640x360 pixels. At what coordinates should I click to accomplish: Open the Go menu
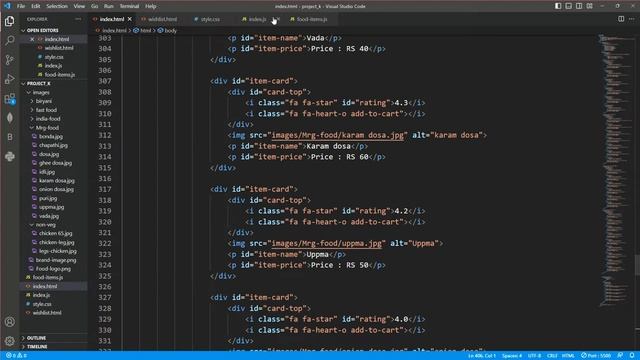pos(94,6)
